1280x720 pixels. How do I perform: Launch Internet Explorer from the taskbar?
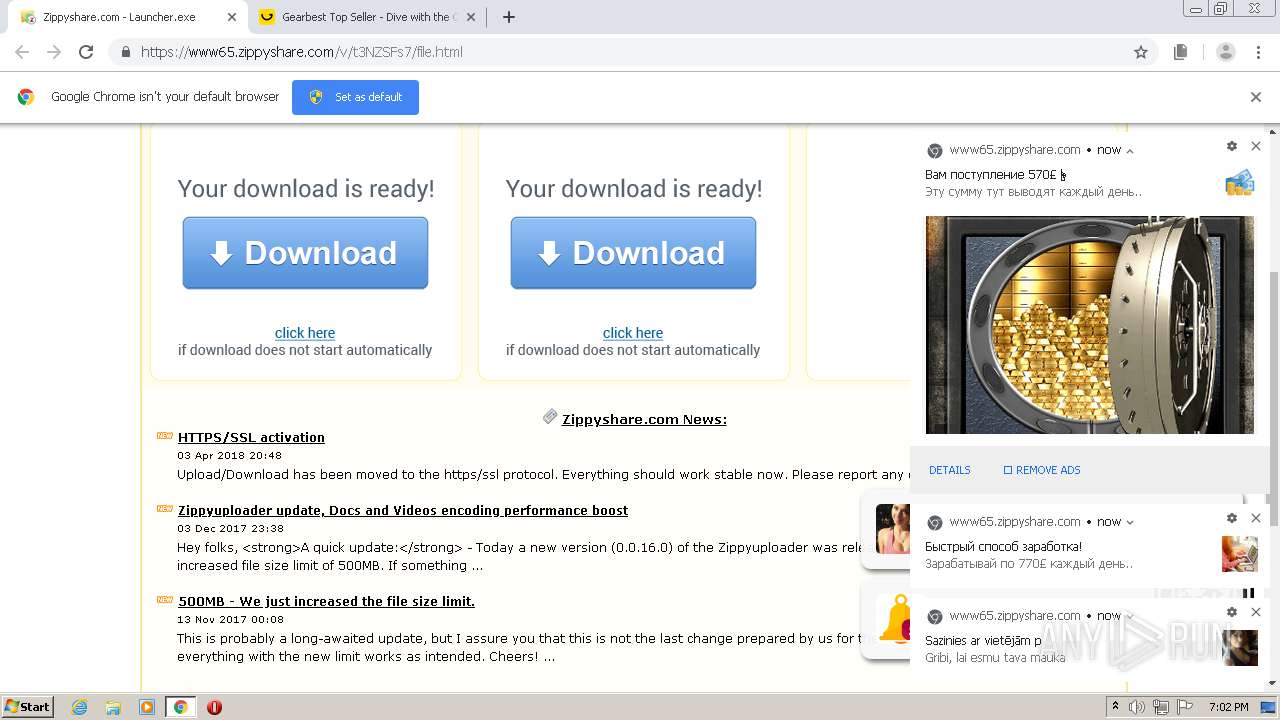pyautogui.click(x=79, y=707)
